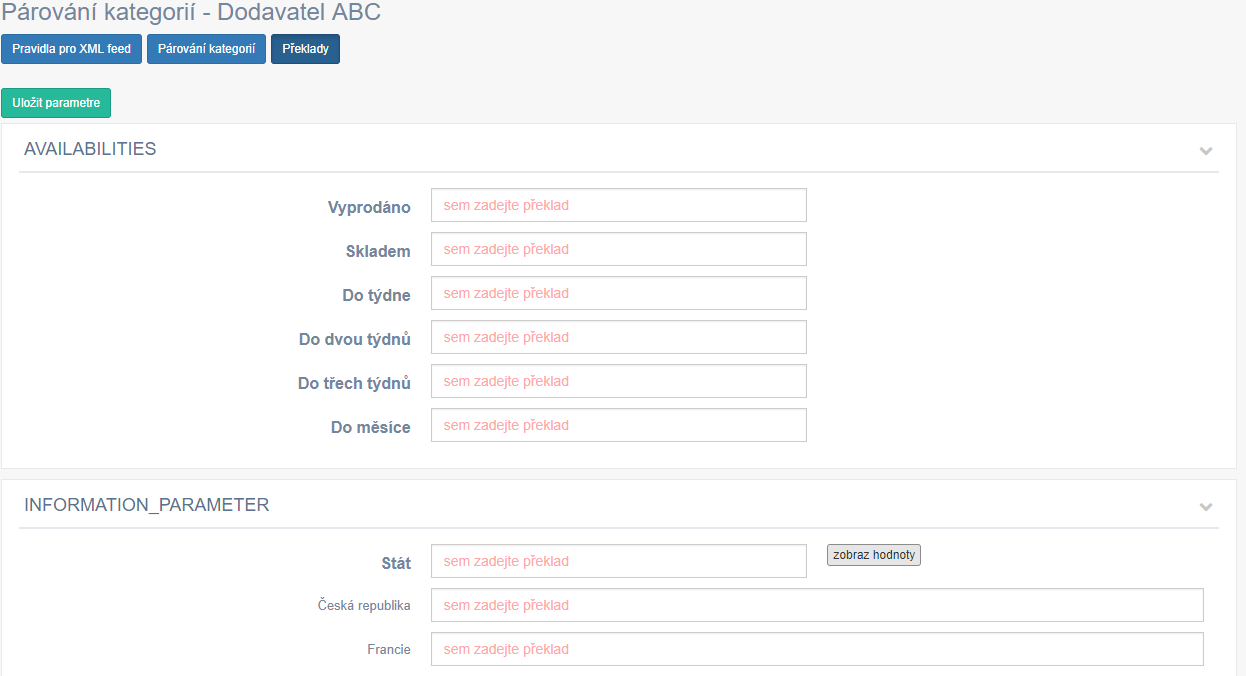Focus the Do třech týdnů translation field
This screenshot has height=676, width=1246.
619,381
